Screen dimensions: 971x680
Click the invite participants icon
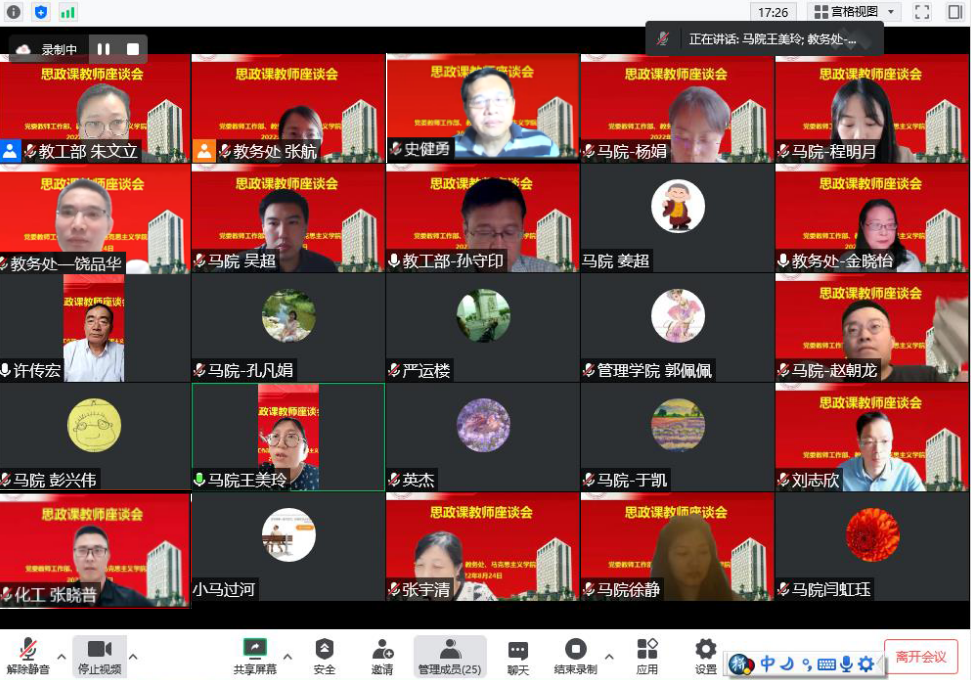tap(382, 655)
